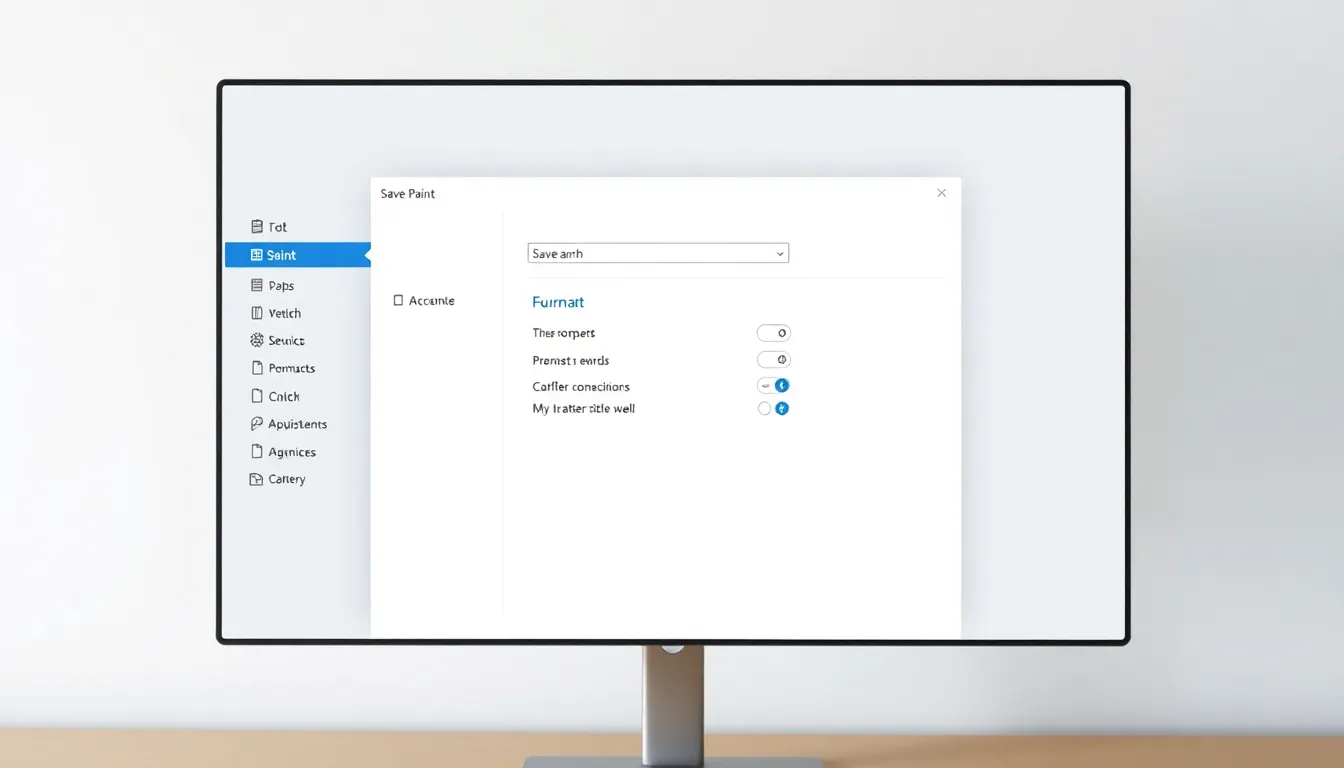
Task: Click the Save amh dropdown chevron arrow
Action: (780, 254)
